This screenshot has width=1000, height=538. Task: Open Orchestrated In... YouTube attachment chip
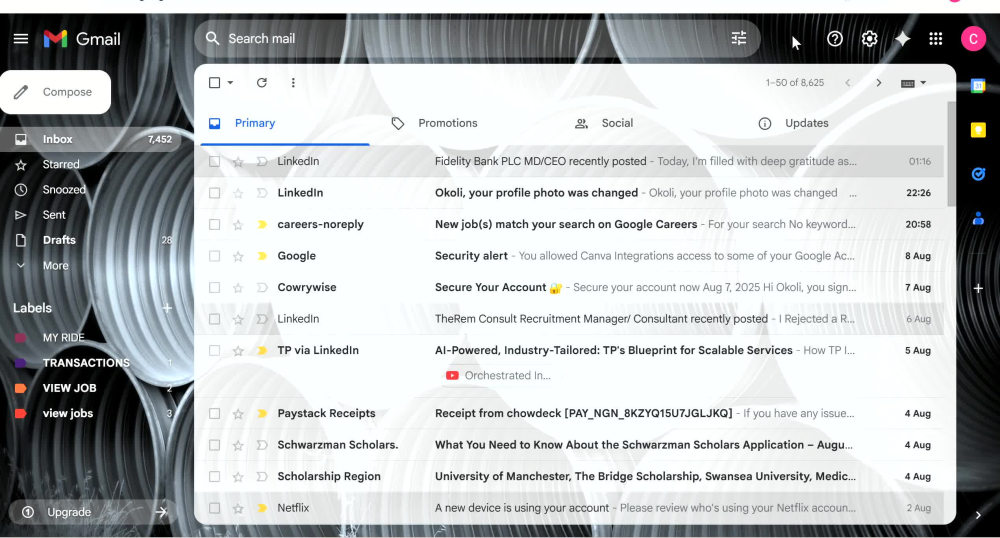click(499, 375)
